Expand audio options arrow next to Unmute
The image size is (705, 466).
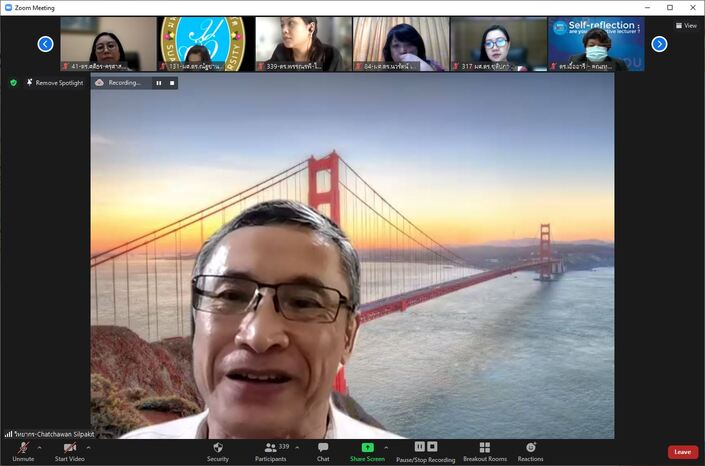click(39, 447)
